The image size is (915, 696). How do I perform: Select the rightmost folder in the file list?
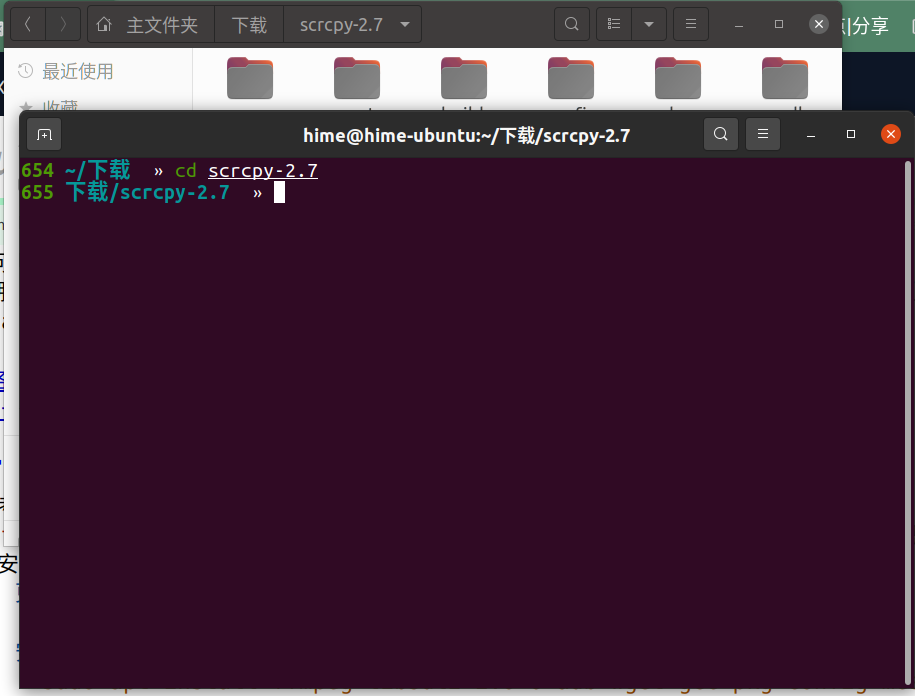click(785, 78)
